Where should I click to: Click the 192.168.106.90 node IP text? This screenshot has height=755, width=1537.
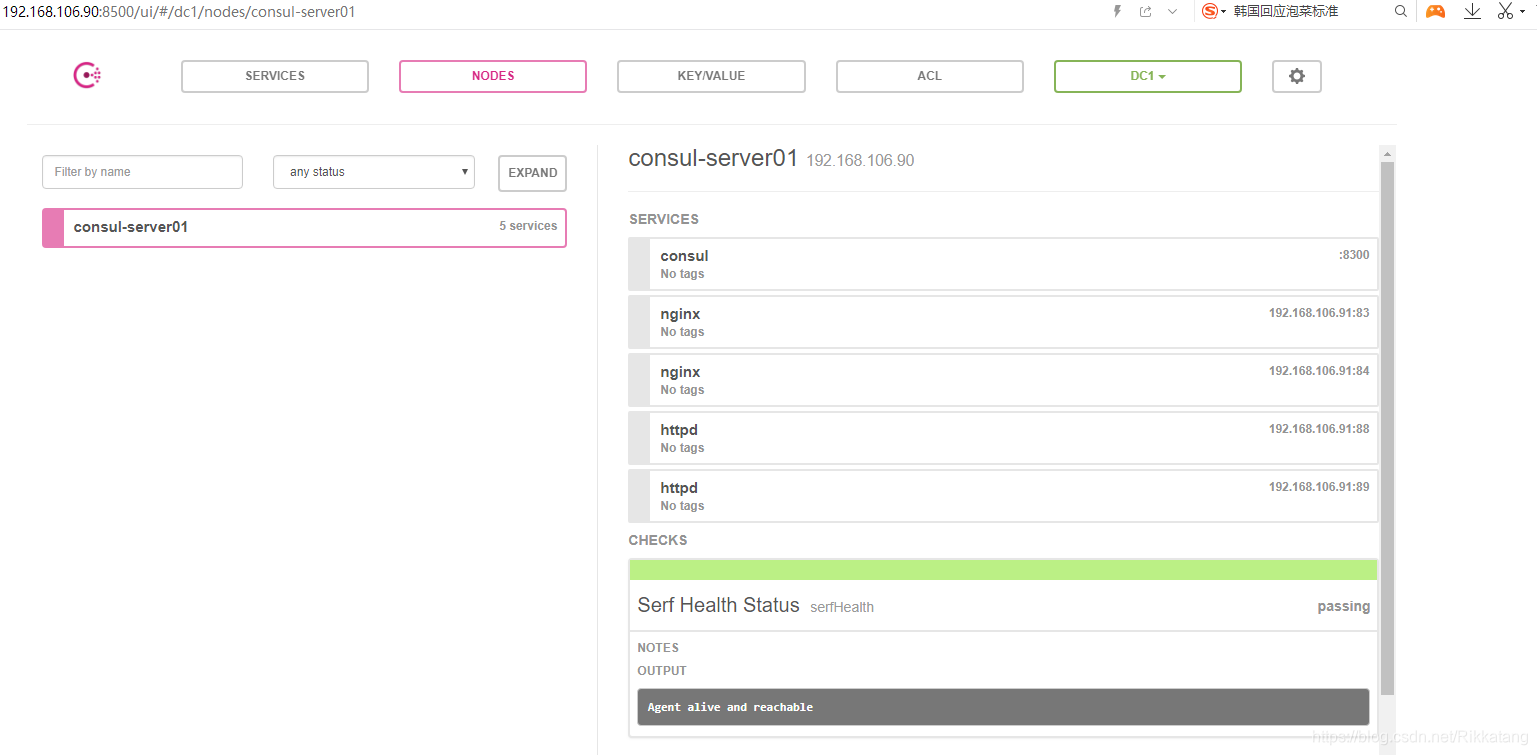(x=860, y=161)
